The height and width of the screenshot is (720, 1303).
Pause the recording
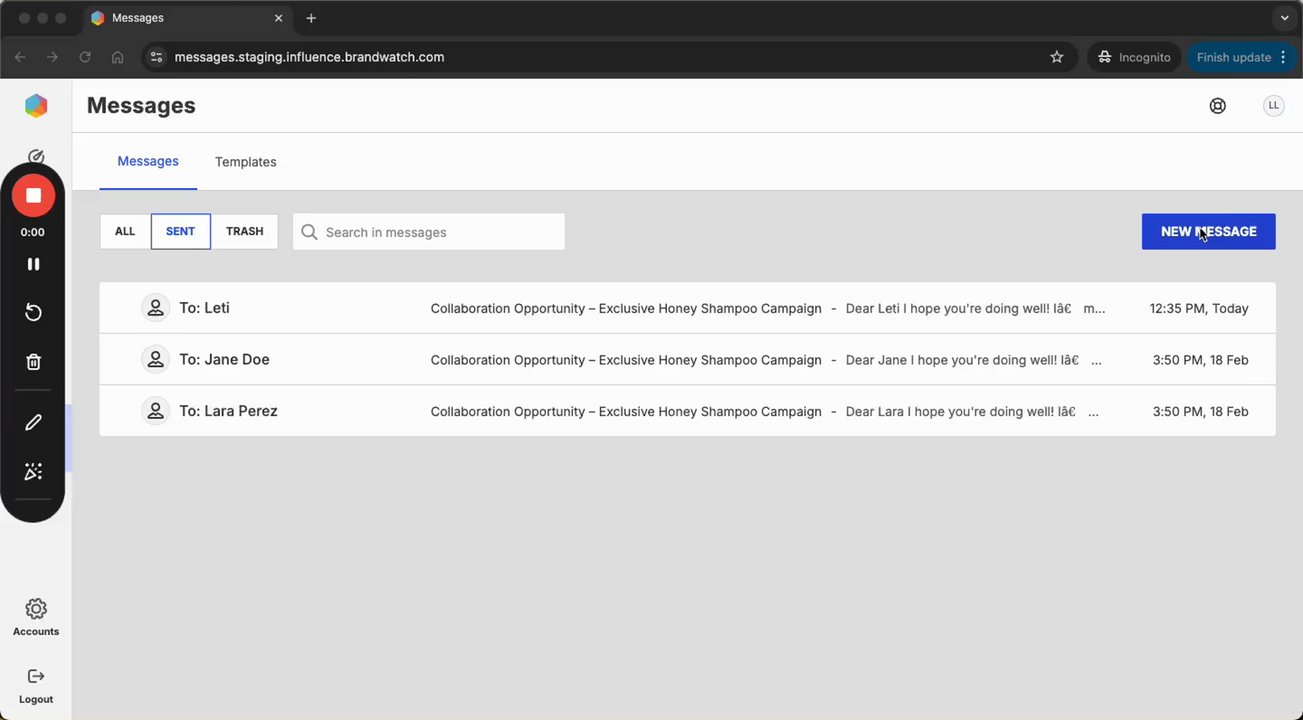(x=33, y=264)
